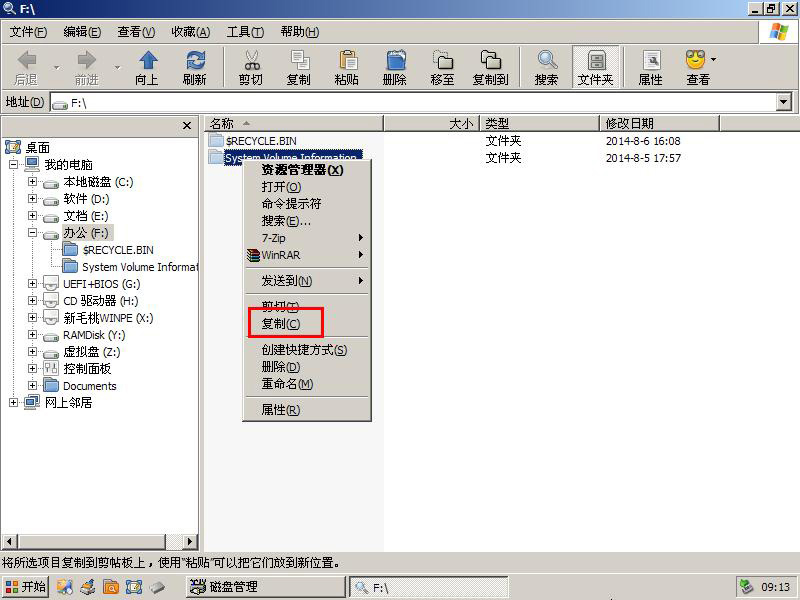800x600 pixels.
Task: Open the 文件(F) menu
Action: point(29,32)
